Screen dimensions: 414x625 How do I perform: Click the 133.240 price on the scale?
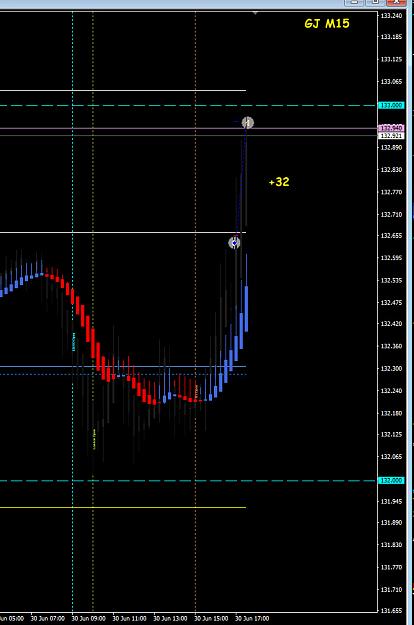(x=391, y=16)
